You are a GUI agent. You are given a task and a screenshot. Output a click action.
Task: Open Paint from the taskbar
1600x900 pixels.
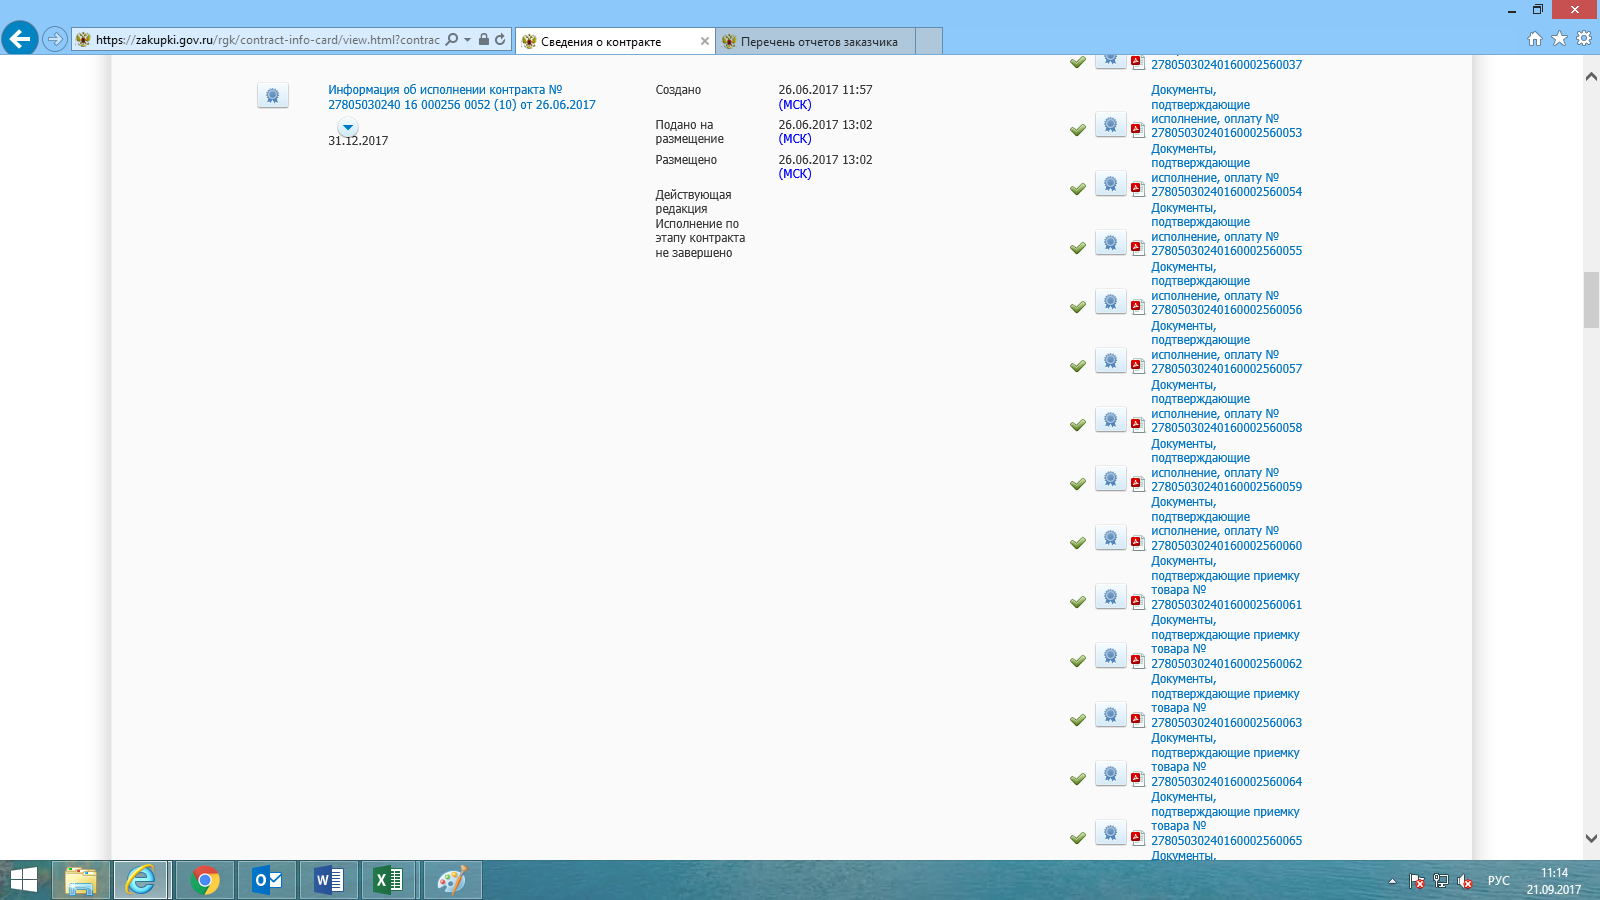452,881
